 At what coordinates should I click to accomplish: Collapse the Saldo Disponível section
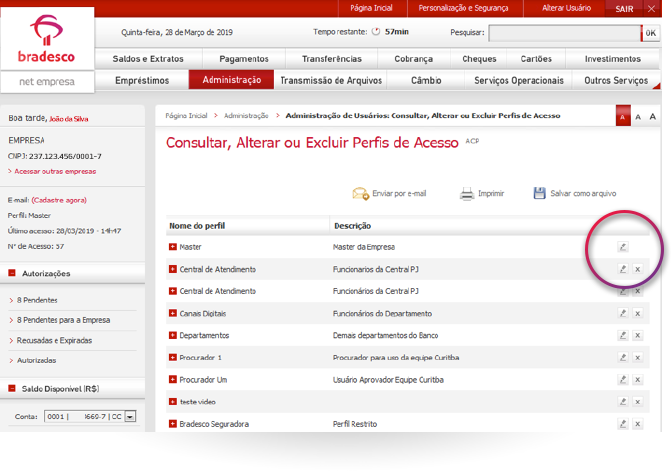tap(12, 388)
